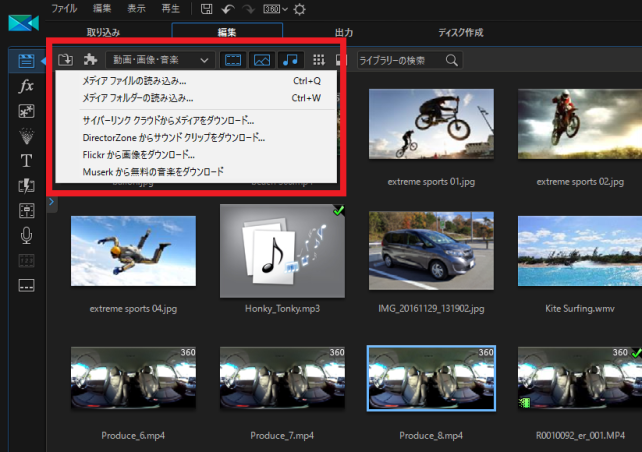Image resolution: width=642 pixels, height=452 pixels.
Task: Toggle the audio filter music note button
Action: tap(289, 60)
